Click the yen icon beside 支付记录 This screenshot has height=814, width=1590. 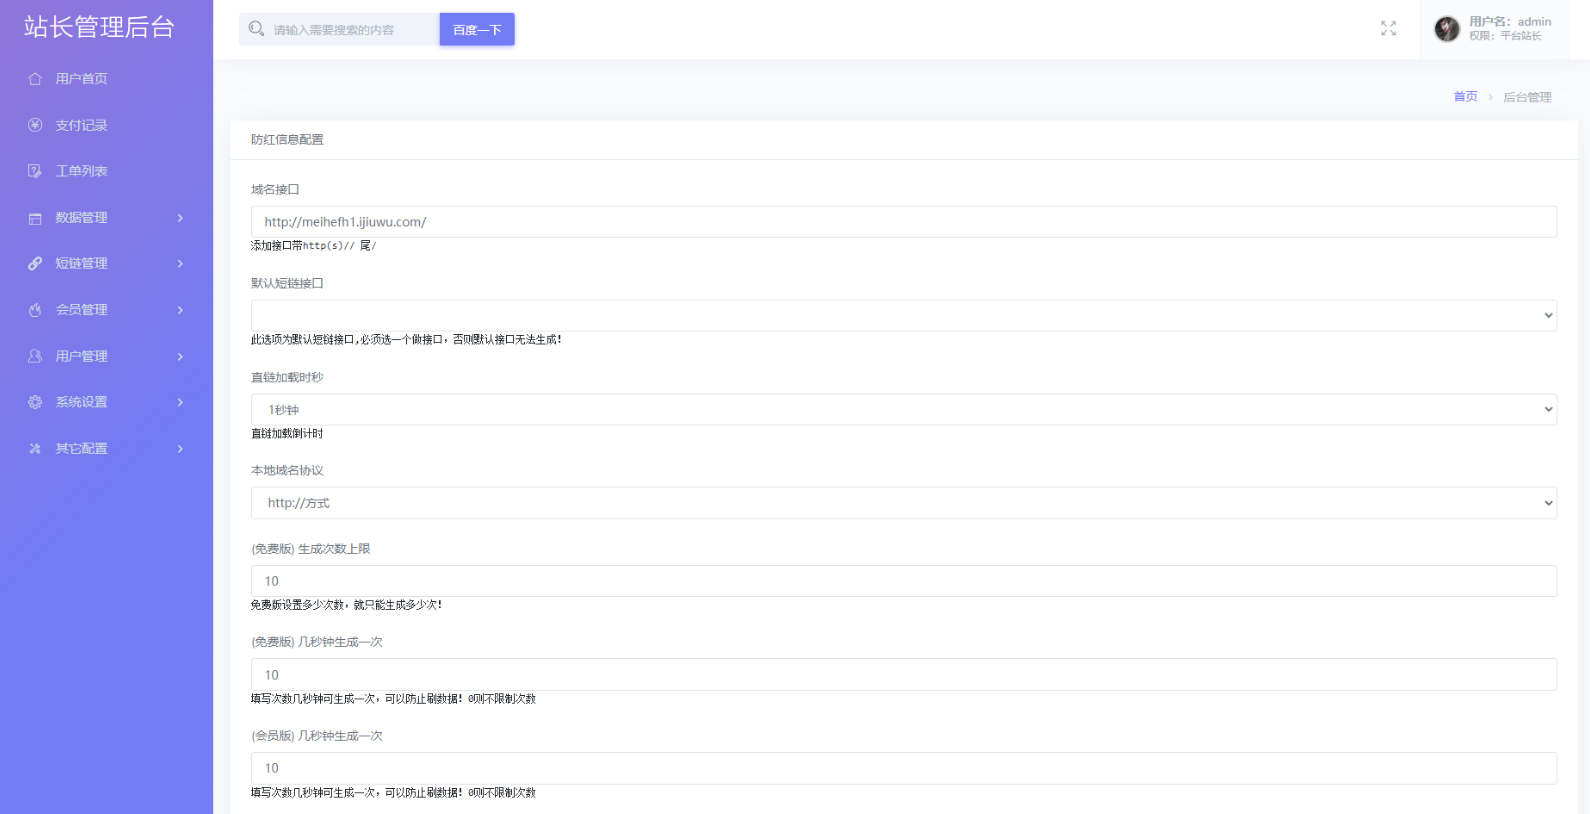[x=35, y=125]
